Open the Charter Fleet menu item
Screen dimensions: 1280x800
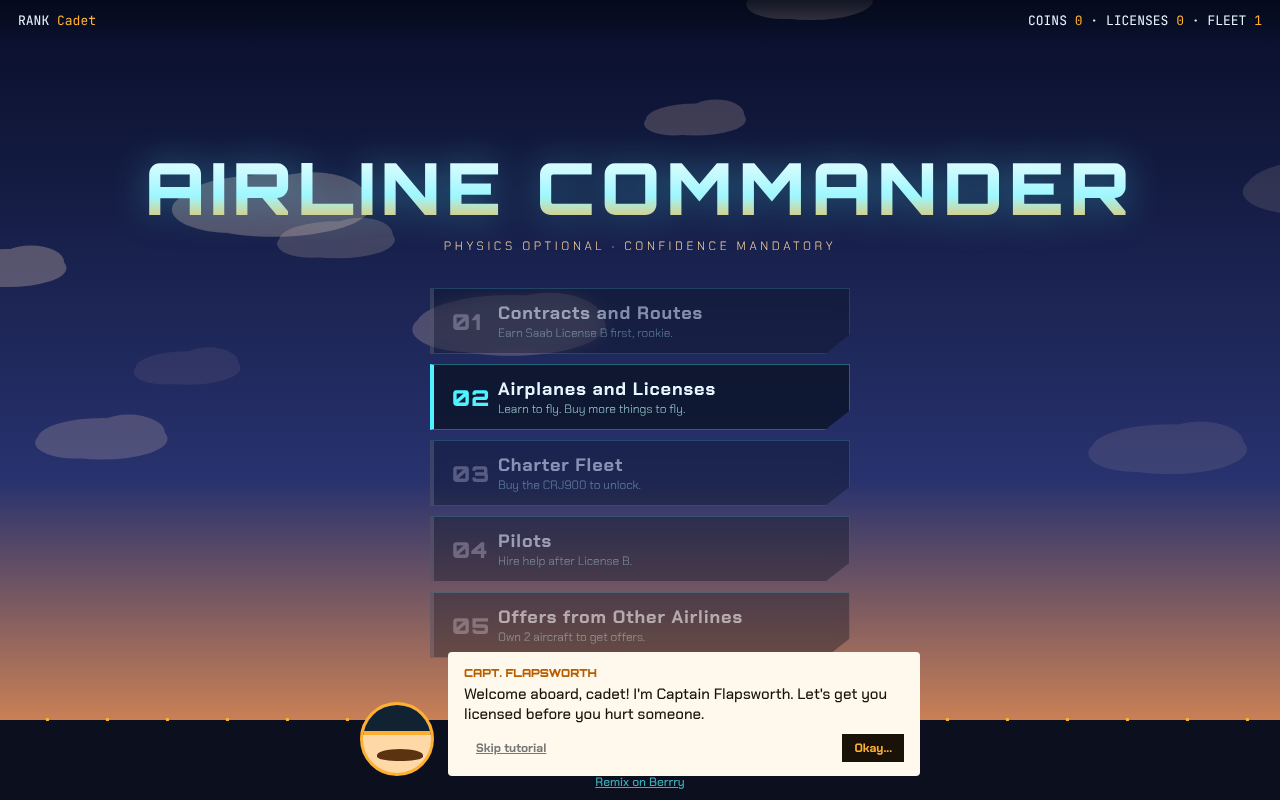[x=640, y=473]
